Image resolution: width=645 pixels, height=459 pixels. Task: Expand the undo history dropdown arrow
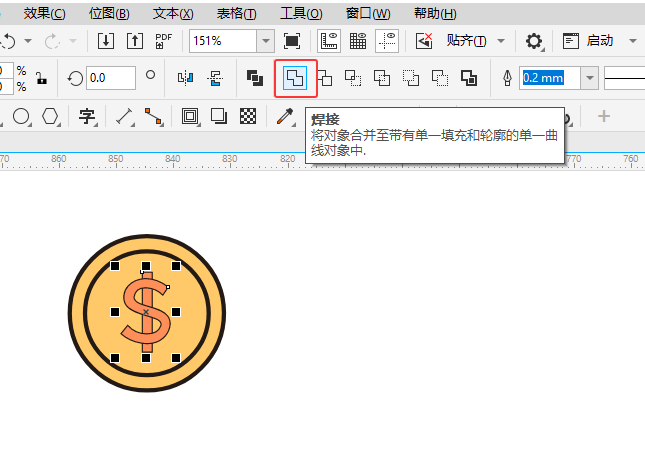coord(28,41)
